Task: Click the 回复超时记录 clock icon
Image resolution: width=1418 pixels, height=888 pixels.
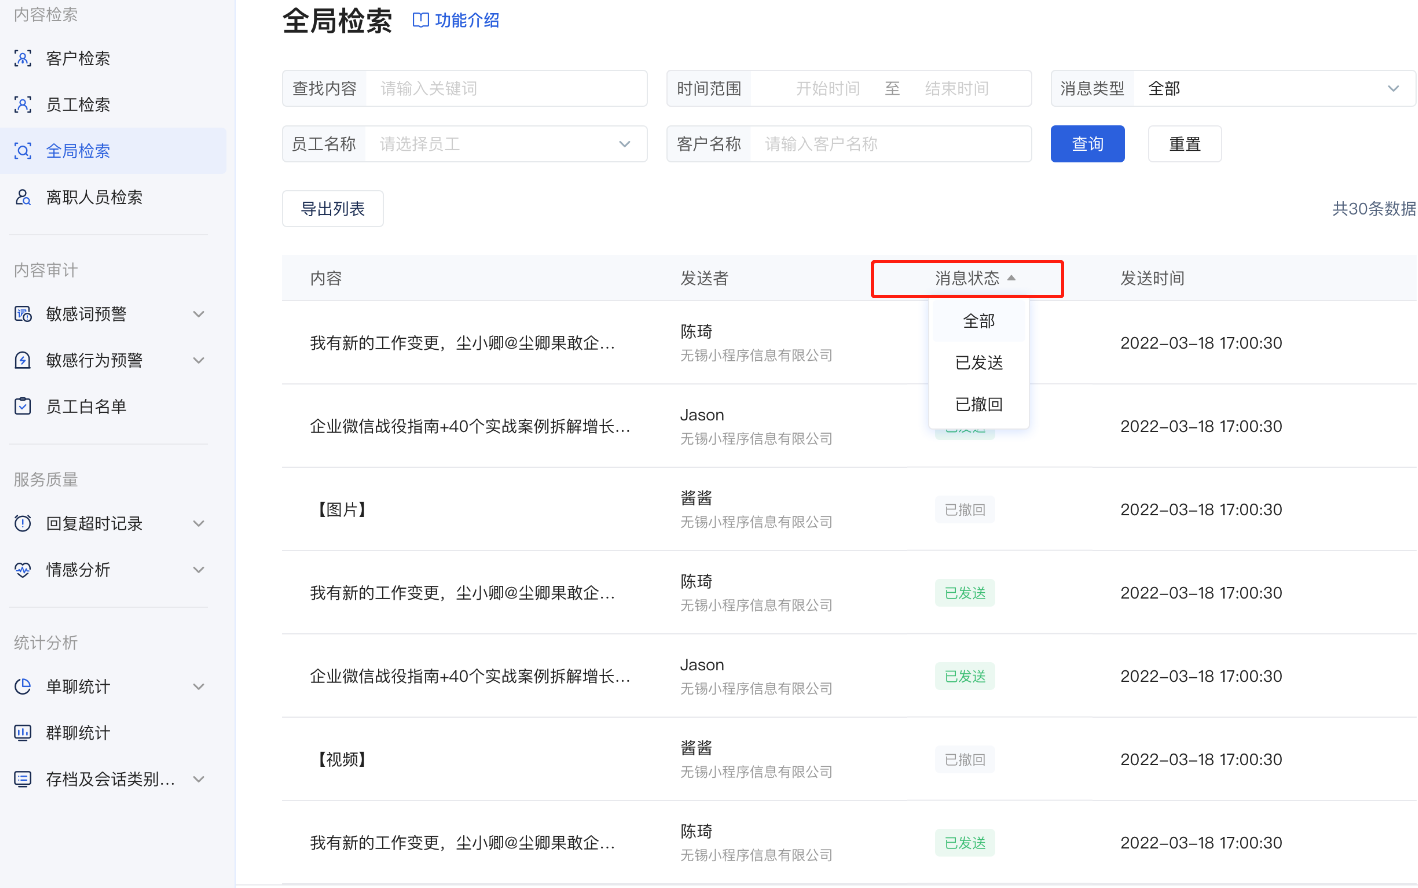Action: 23,523
